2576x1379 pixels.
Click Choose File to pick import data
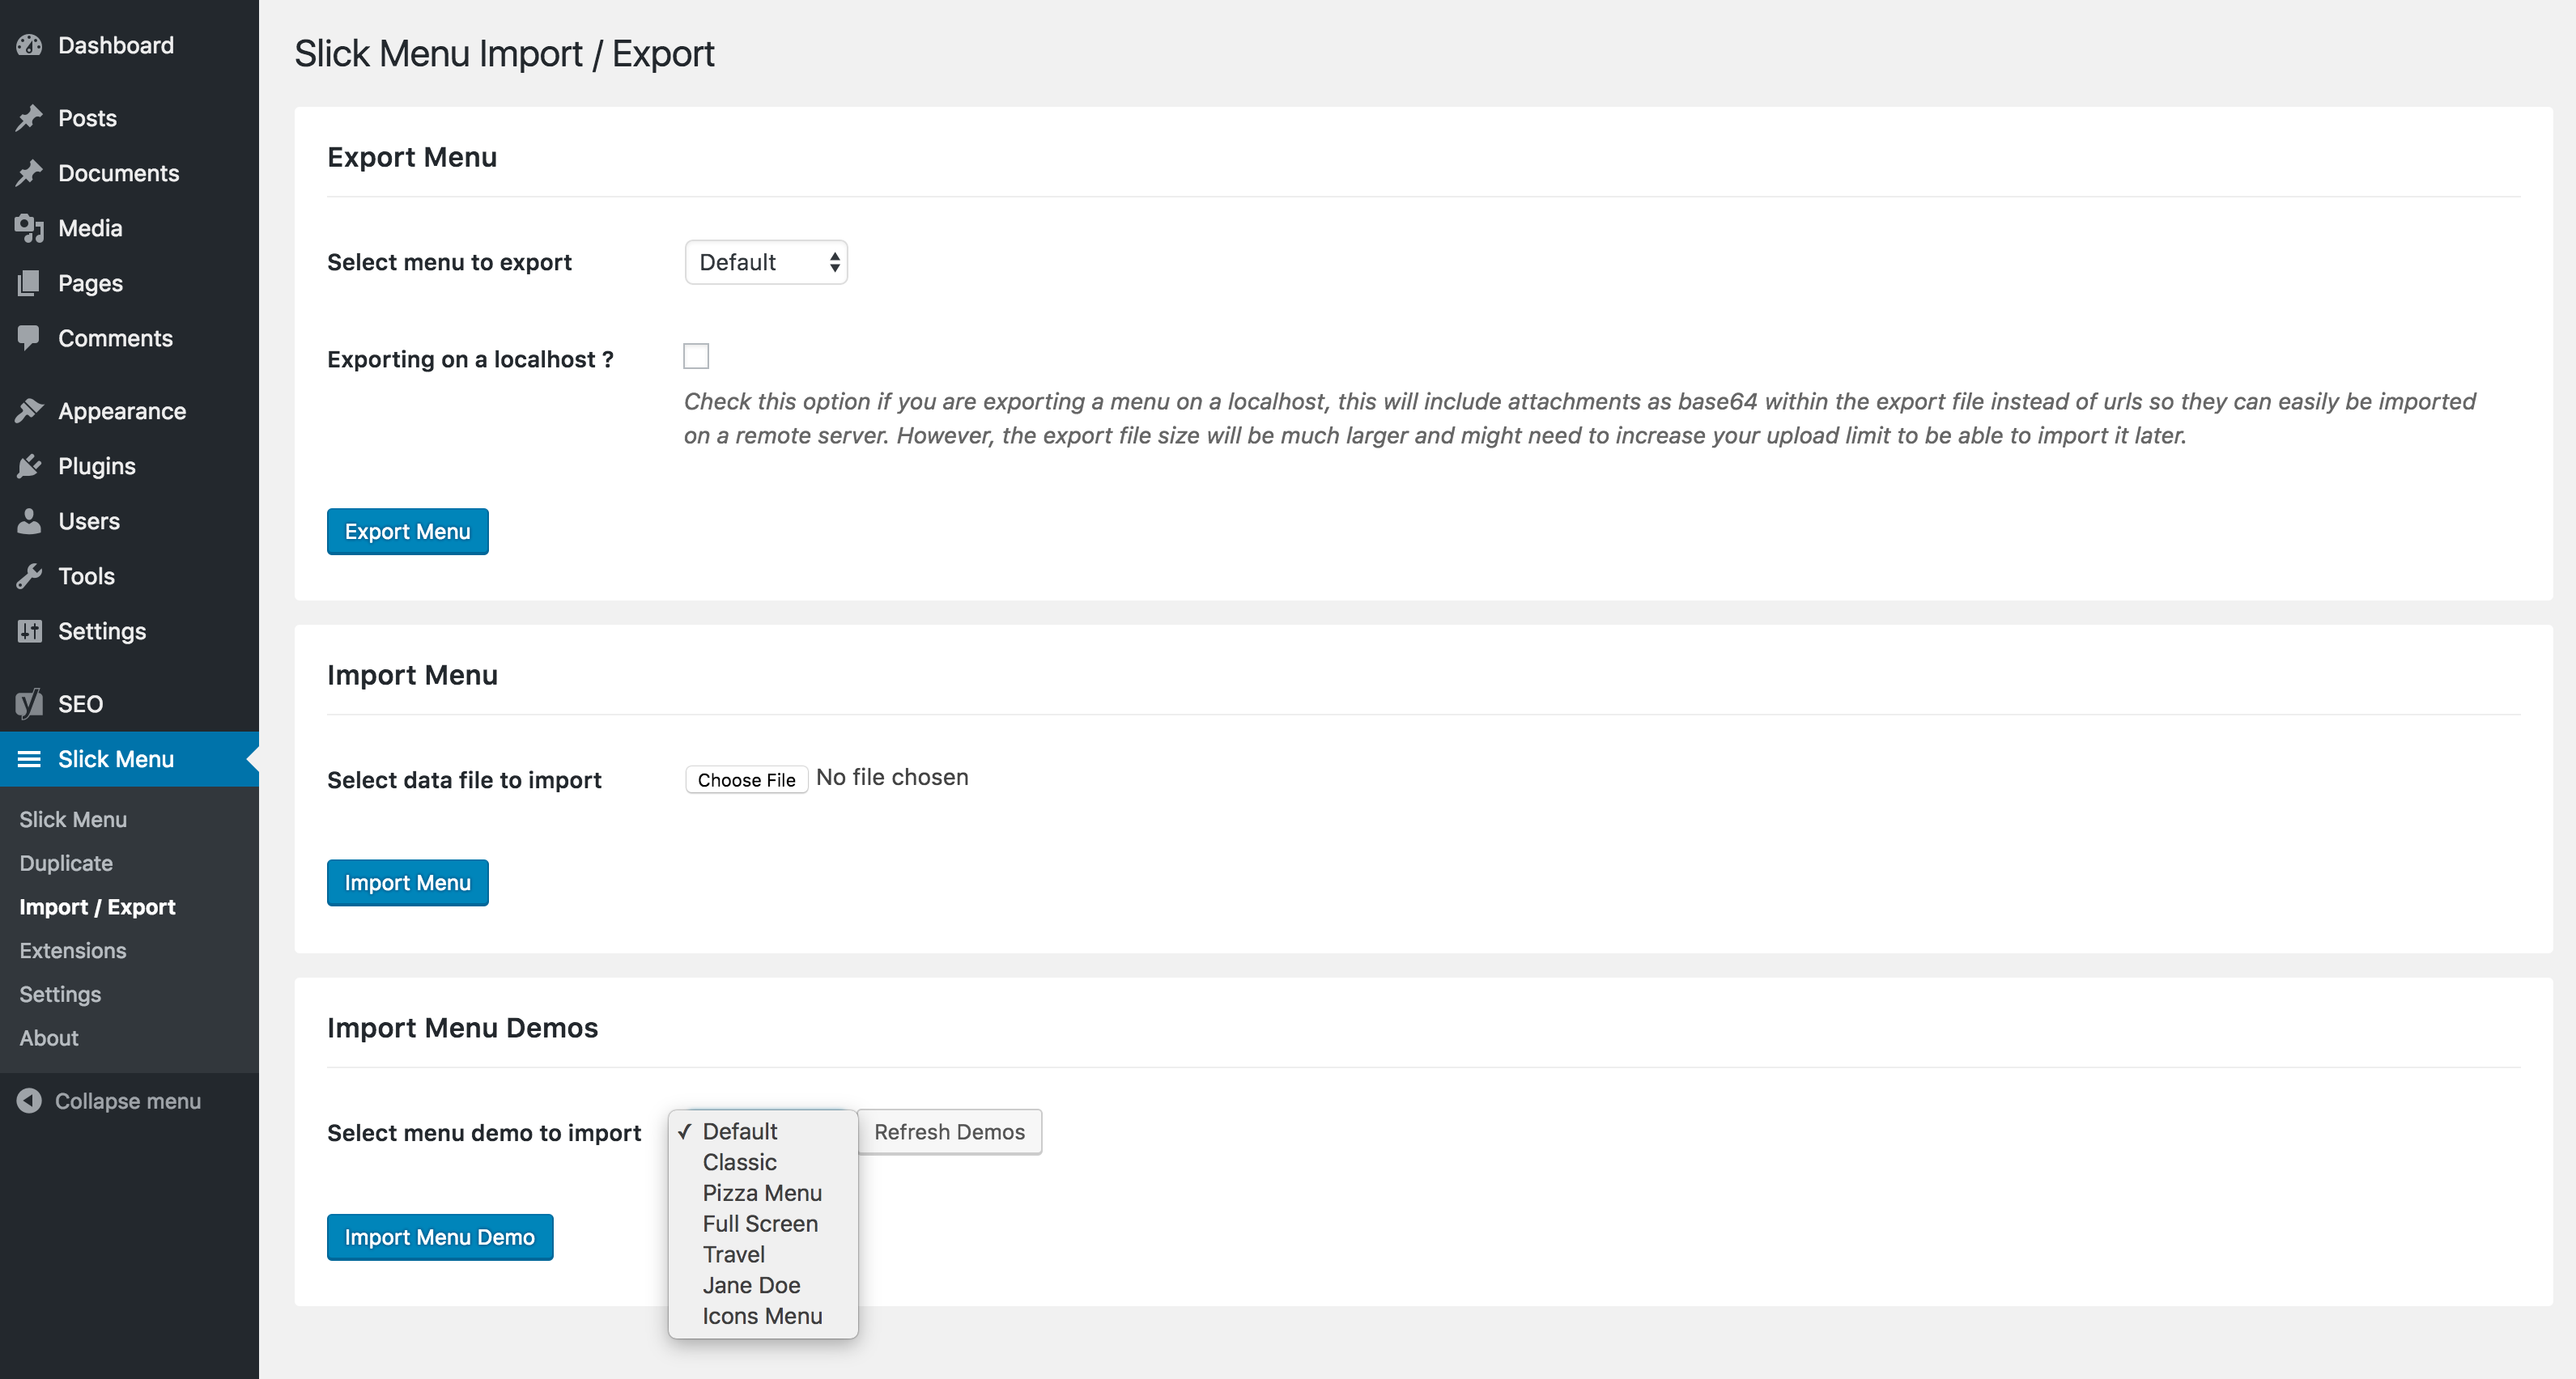pyautogui.click(x=746, y=780)
